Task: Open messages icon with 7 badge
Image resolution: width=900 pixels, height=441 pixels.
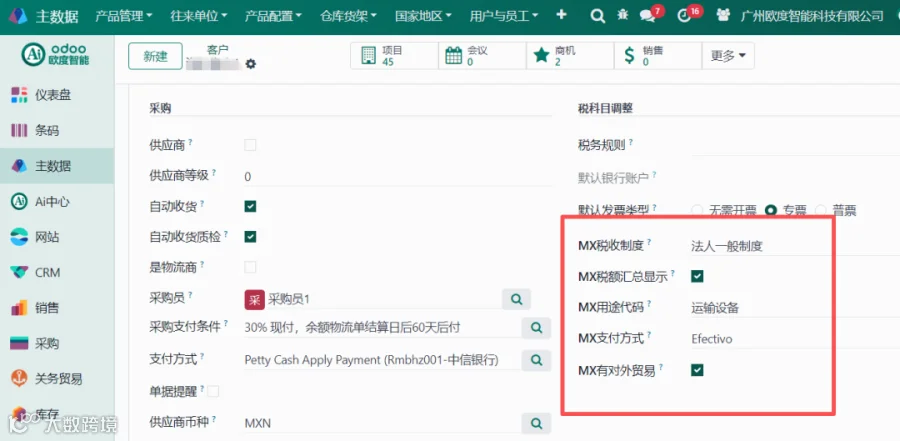Action: click(x=650, y=15)
